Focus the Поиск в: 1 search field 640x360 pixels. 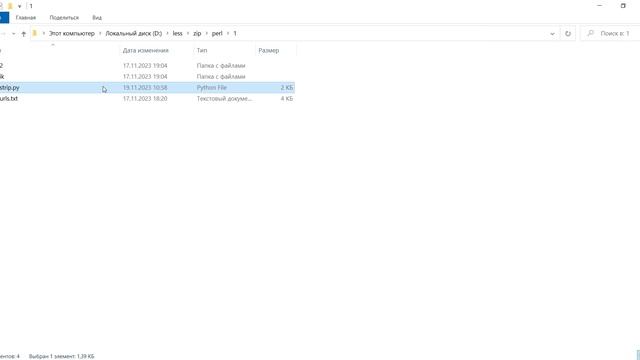point(611,33)
